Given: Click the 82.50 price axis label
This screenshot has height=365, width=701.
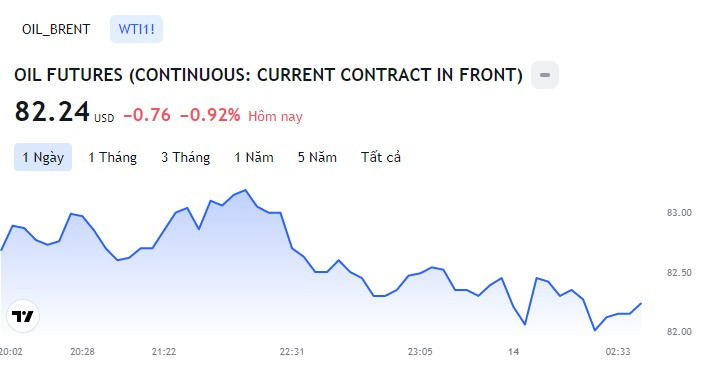Looking at the screenshot, I should pos(679,272).
